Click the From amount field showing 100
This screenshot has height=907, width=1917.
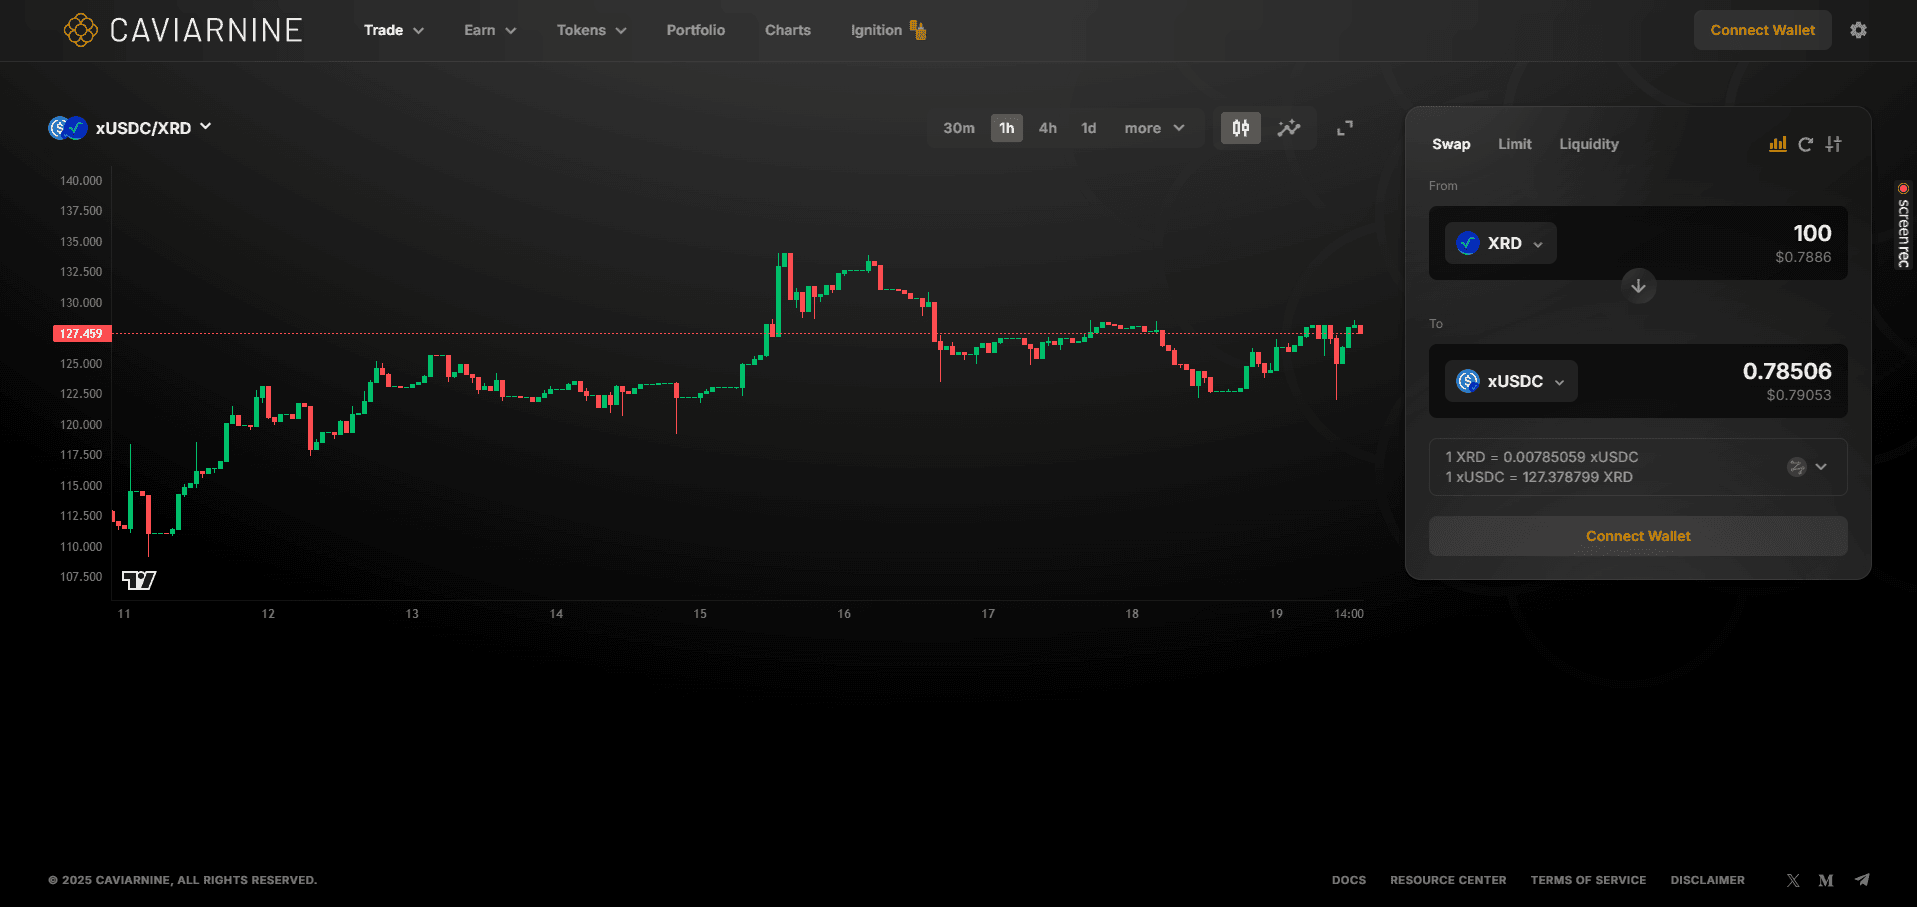click(1812, 233)
